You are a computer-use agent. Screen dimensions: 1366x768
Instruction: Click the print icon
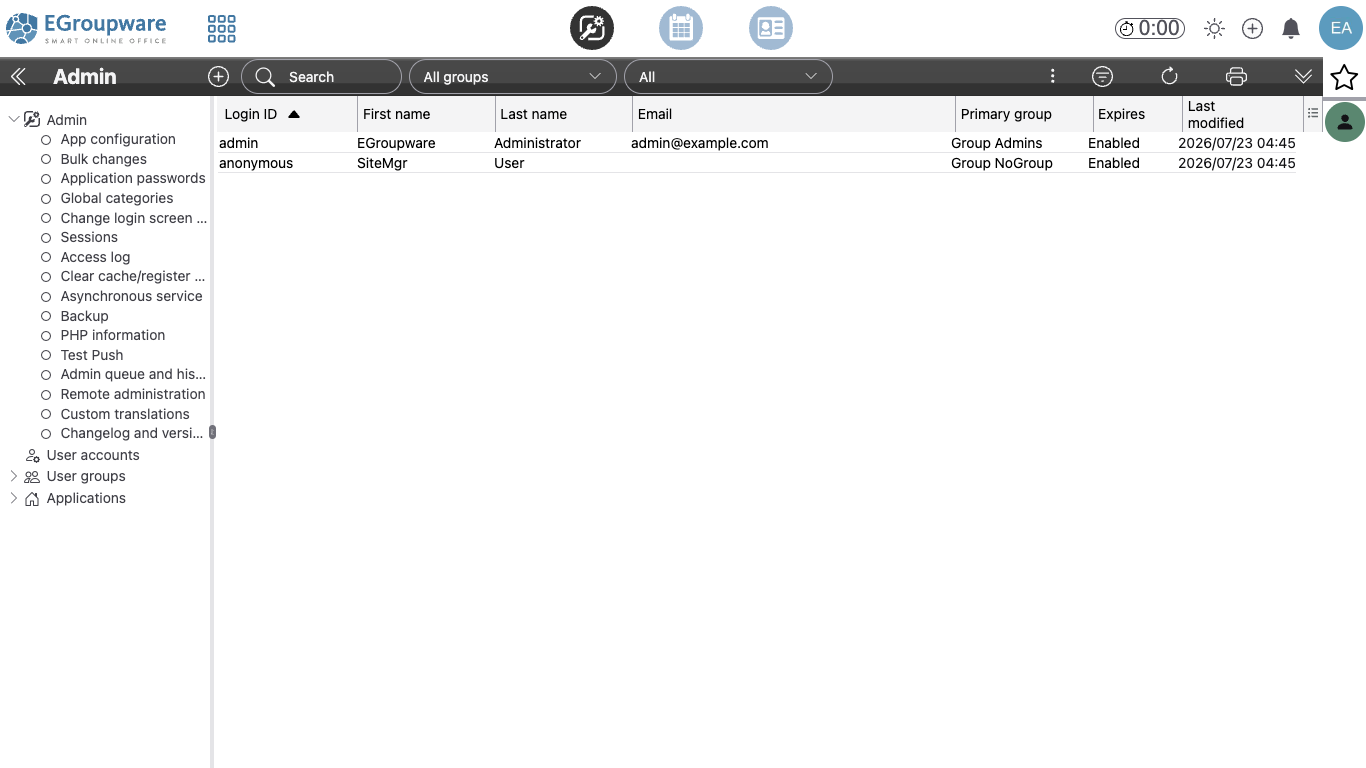pyautogui.click(x=1236, y=77)
